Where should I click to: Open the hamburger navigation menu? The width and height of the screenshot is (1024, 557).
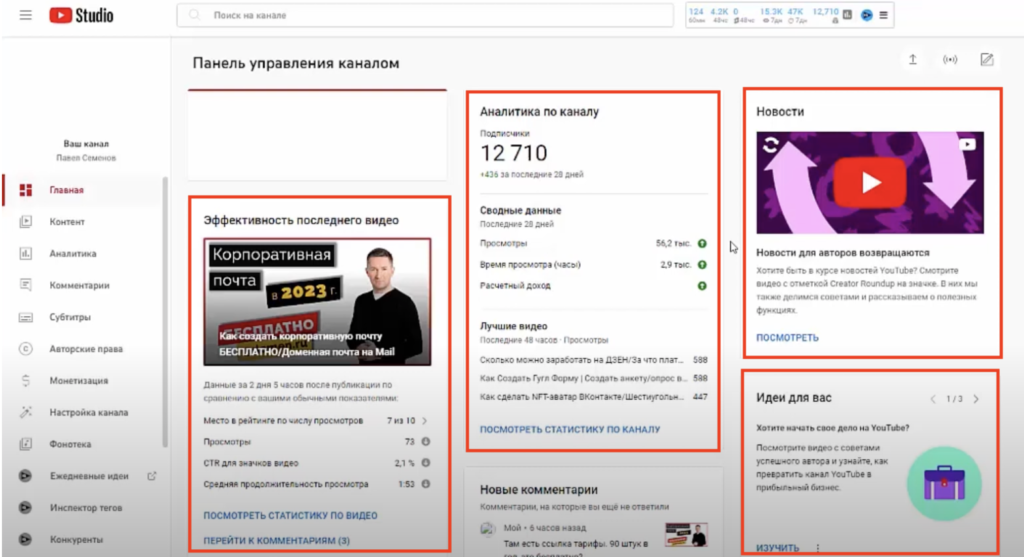[x=25, y=16]
